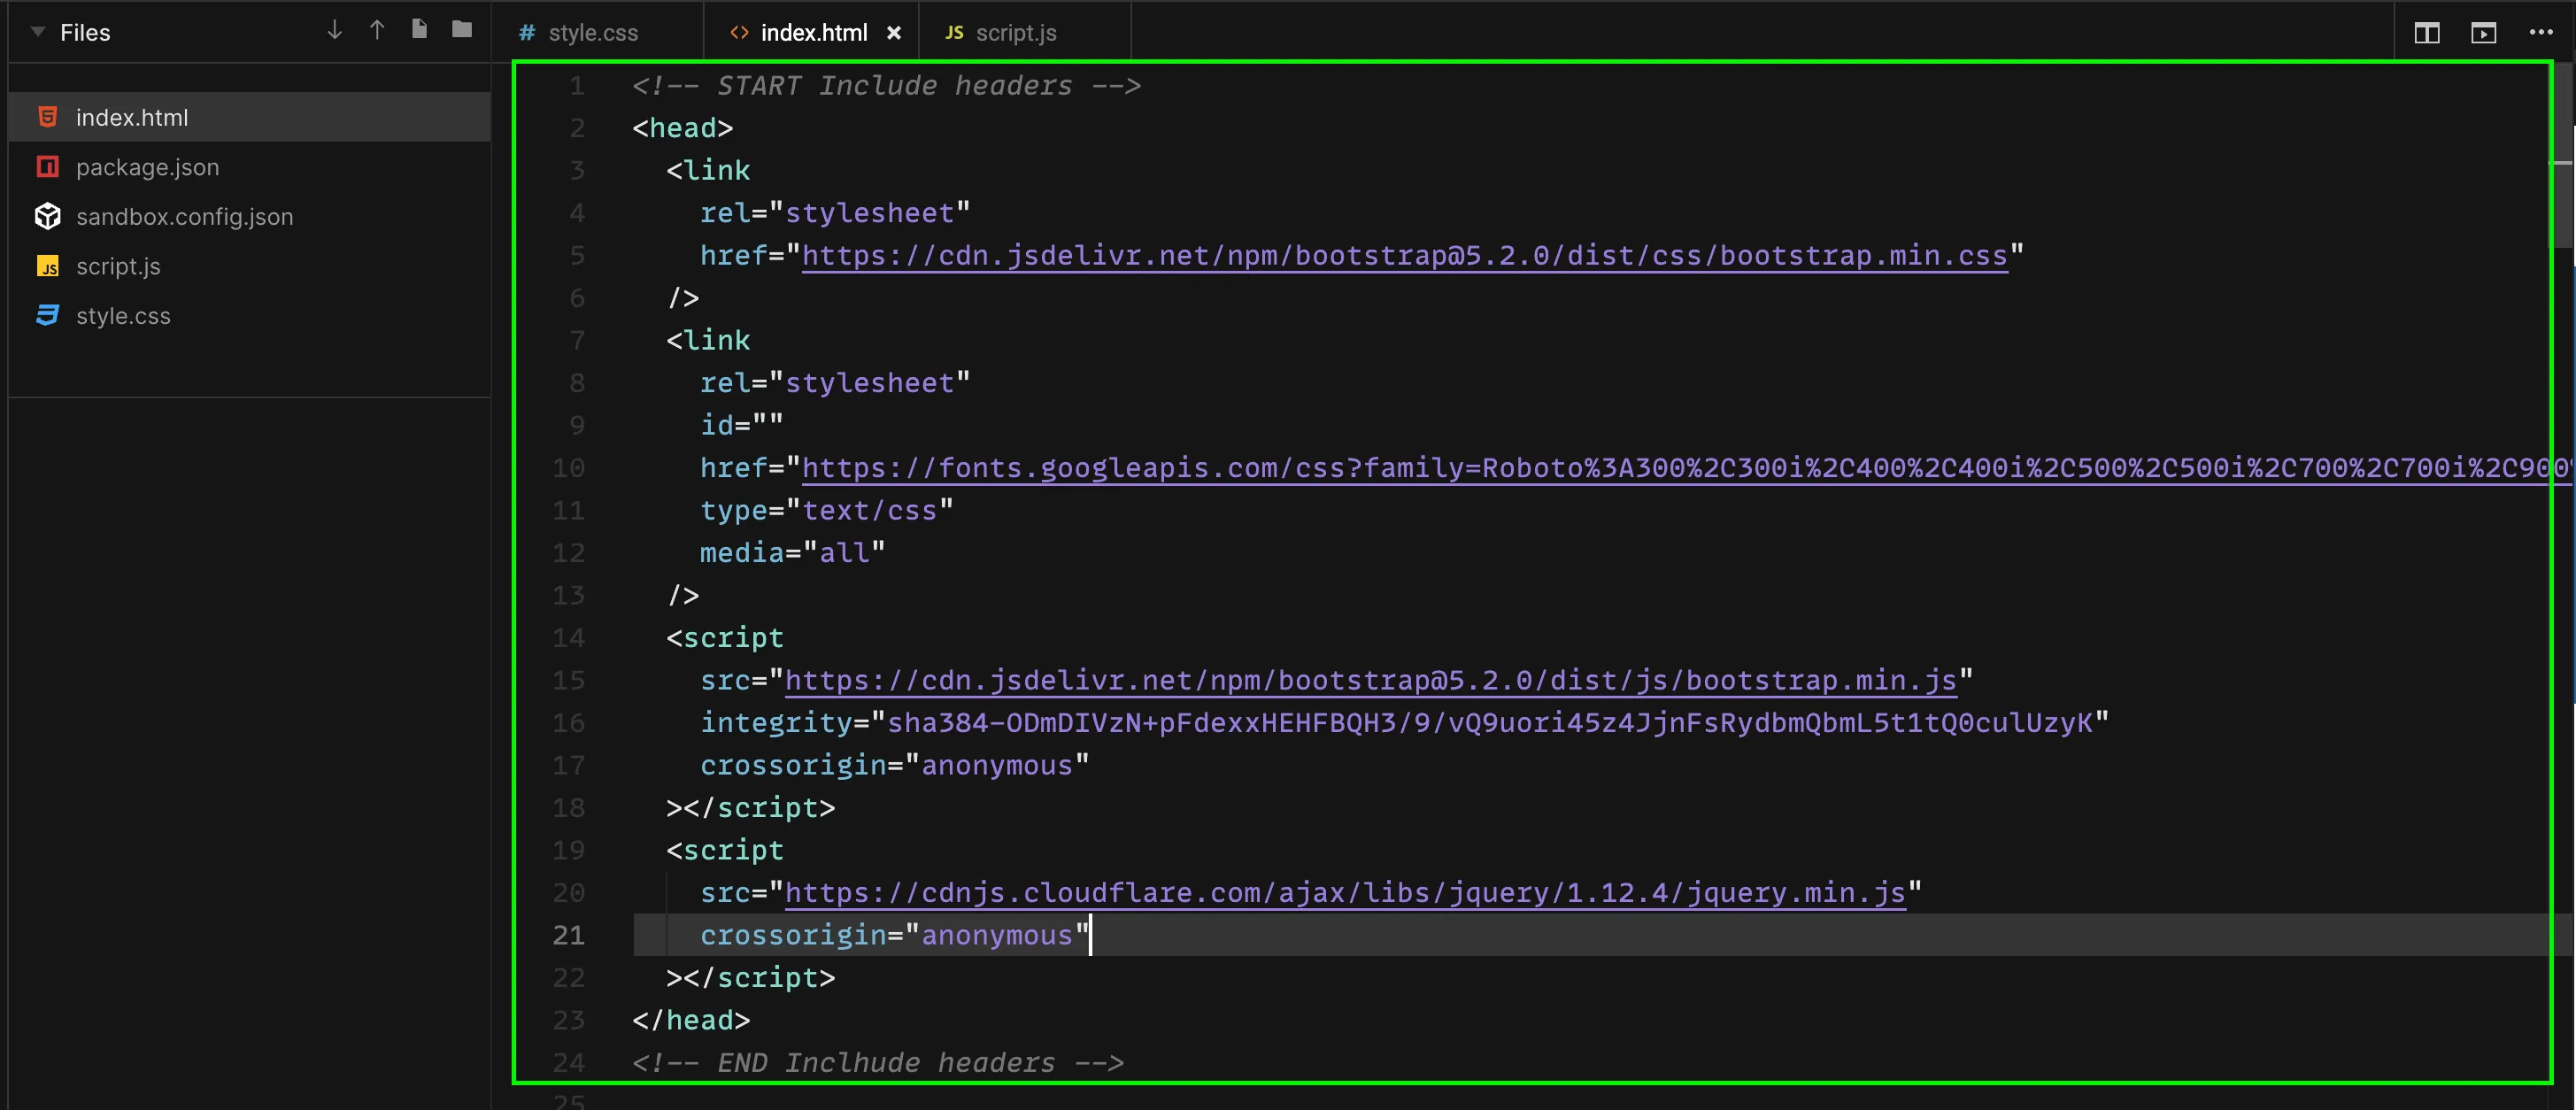Open package.json in the file tree
The width and height of the screenshot is (2576, 1110).
tap(249, 167)
